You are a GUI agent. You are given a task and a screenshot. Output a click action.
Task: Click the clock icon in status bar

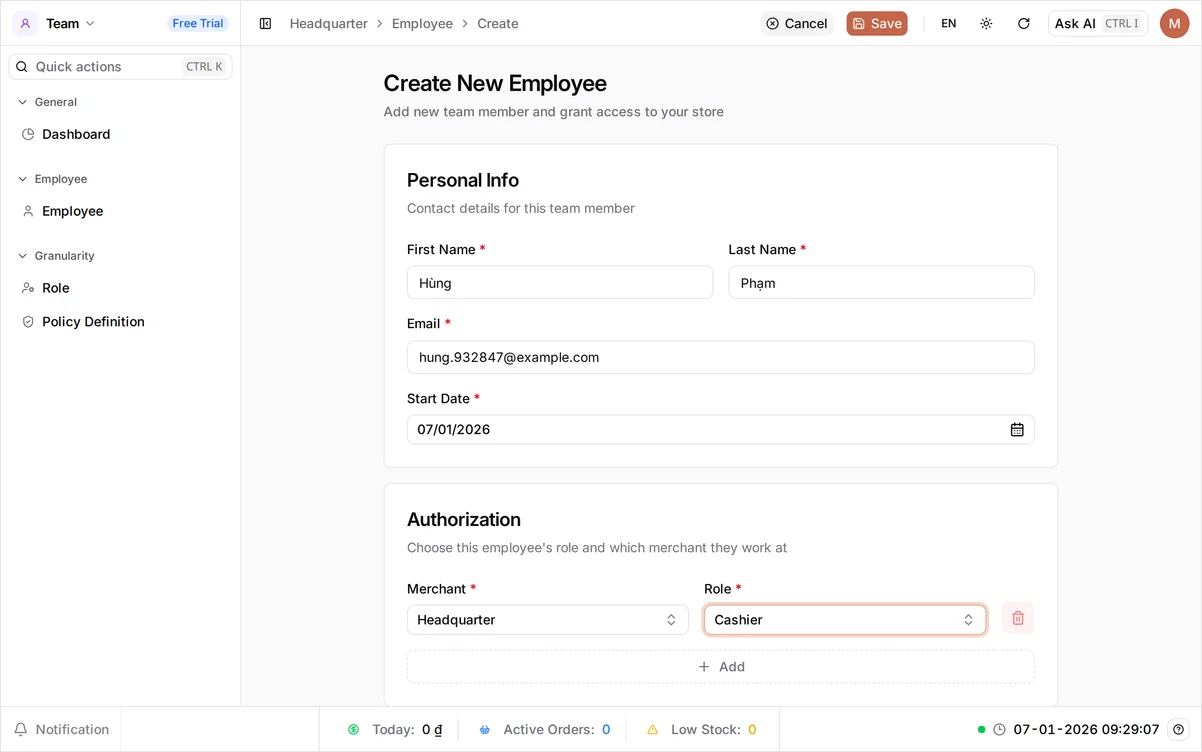click(999, 730)
